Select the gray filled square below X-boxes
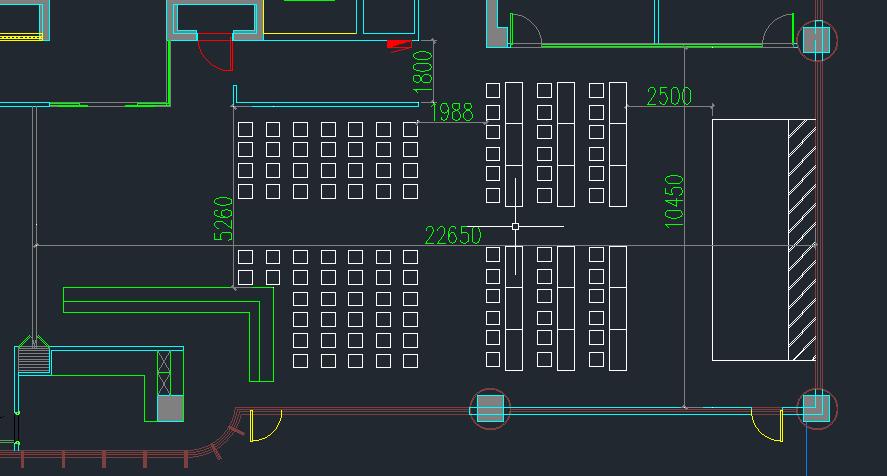 tap(170, 408)
